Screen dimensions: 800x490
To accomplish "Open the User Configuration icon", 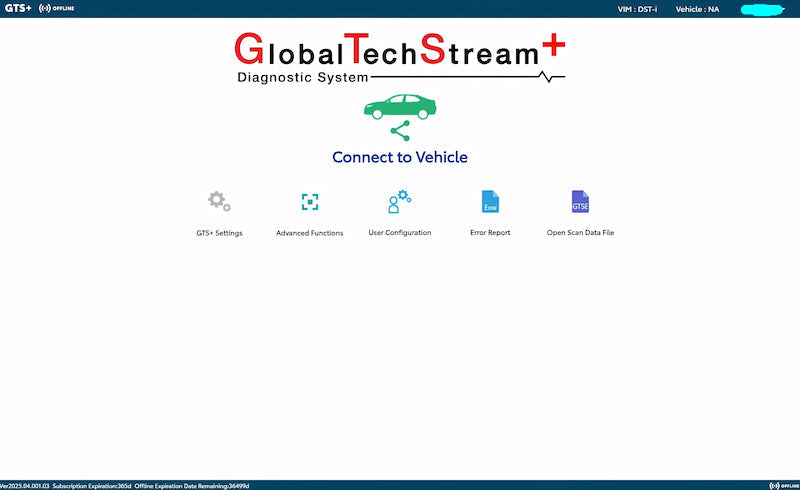I will [x=400, y=202].
